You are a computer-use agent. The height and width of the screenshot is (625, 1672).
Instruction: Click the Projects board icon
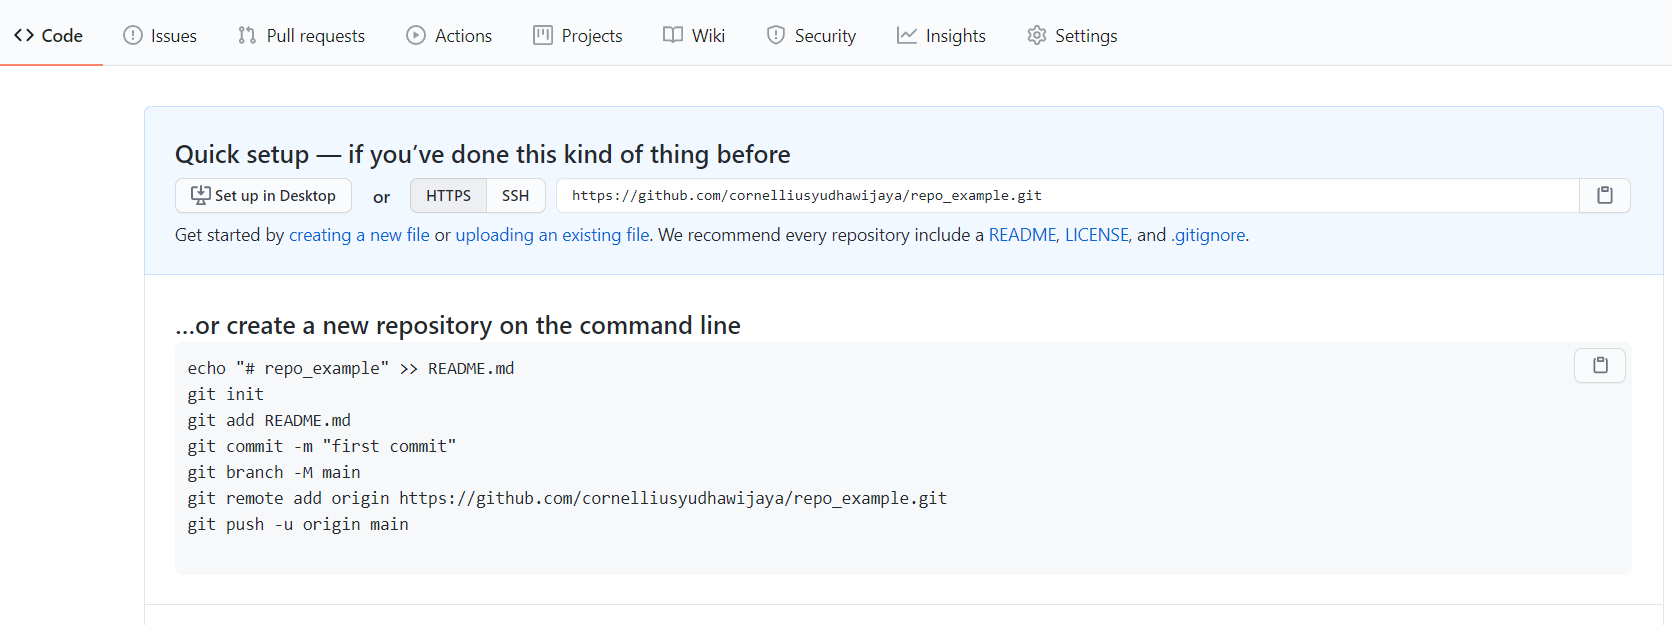point(543,35)
